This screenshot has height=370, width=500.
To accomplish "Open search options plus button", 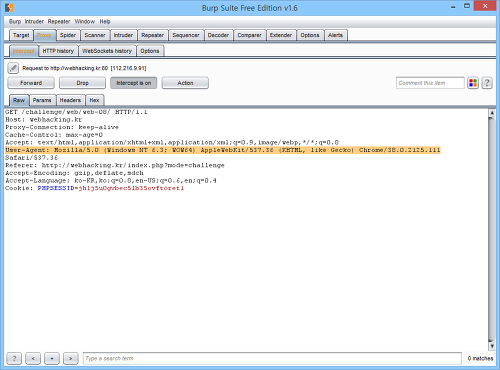I will click(52, 358).
